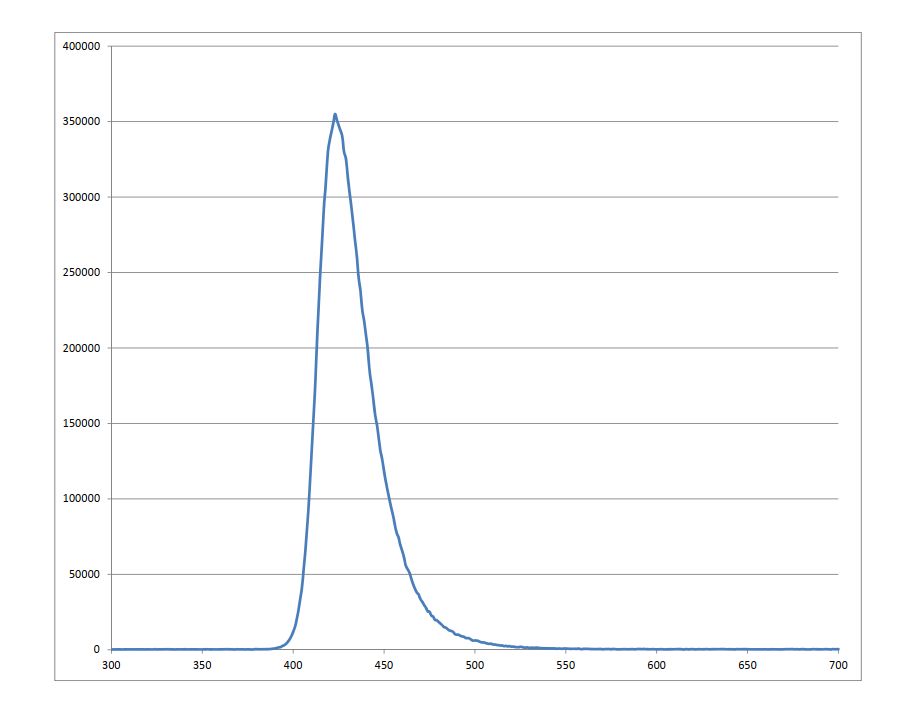The width and height of the screenshot is (915, 708).
Task: Click the 500 x-axis label
Action: [475, 665]
